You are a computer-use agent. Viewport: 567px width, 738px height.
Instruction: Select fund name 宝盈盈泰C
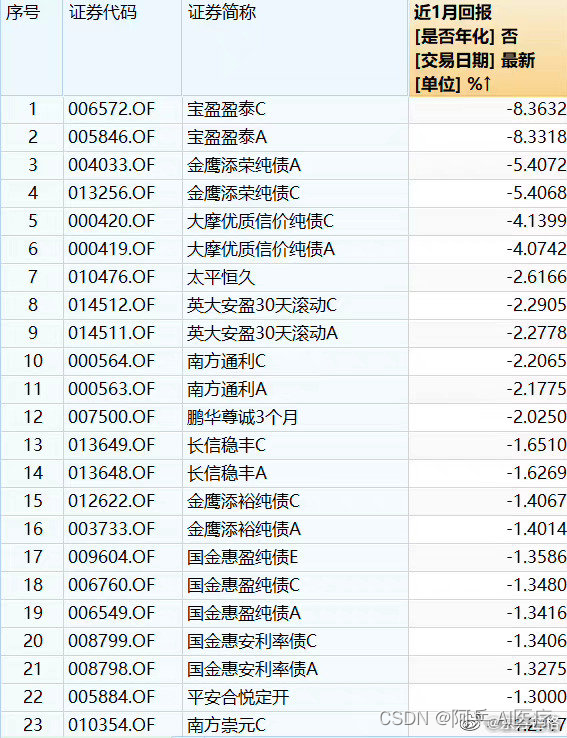coord(226,109)
